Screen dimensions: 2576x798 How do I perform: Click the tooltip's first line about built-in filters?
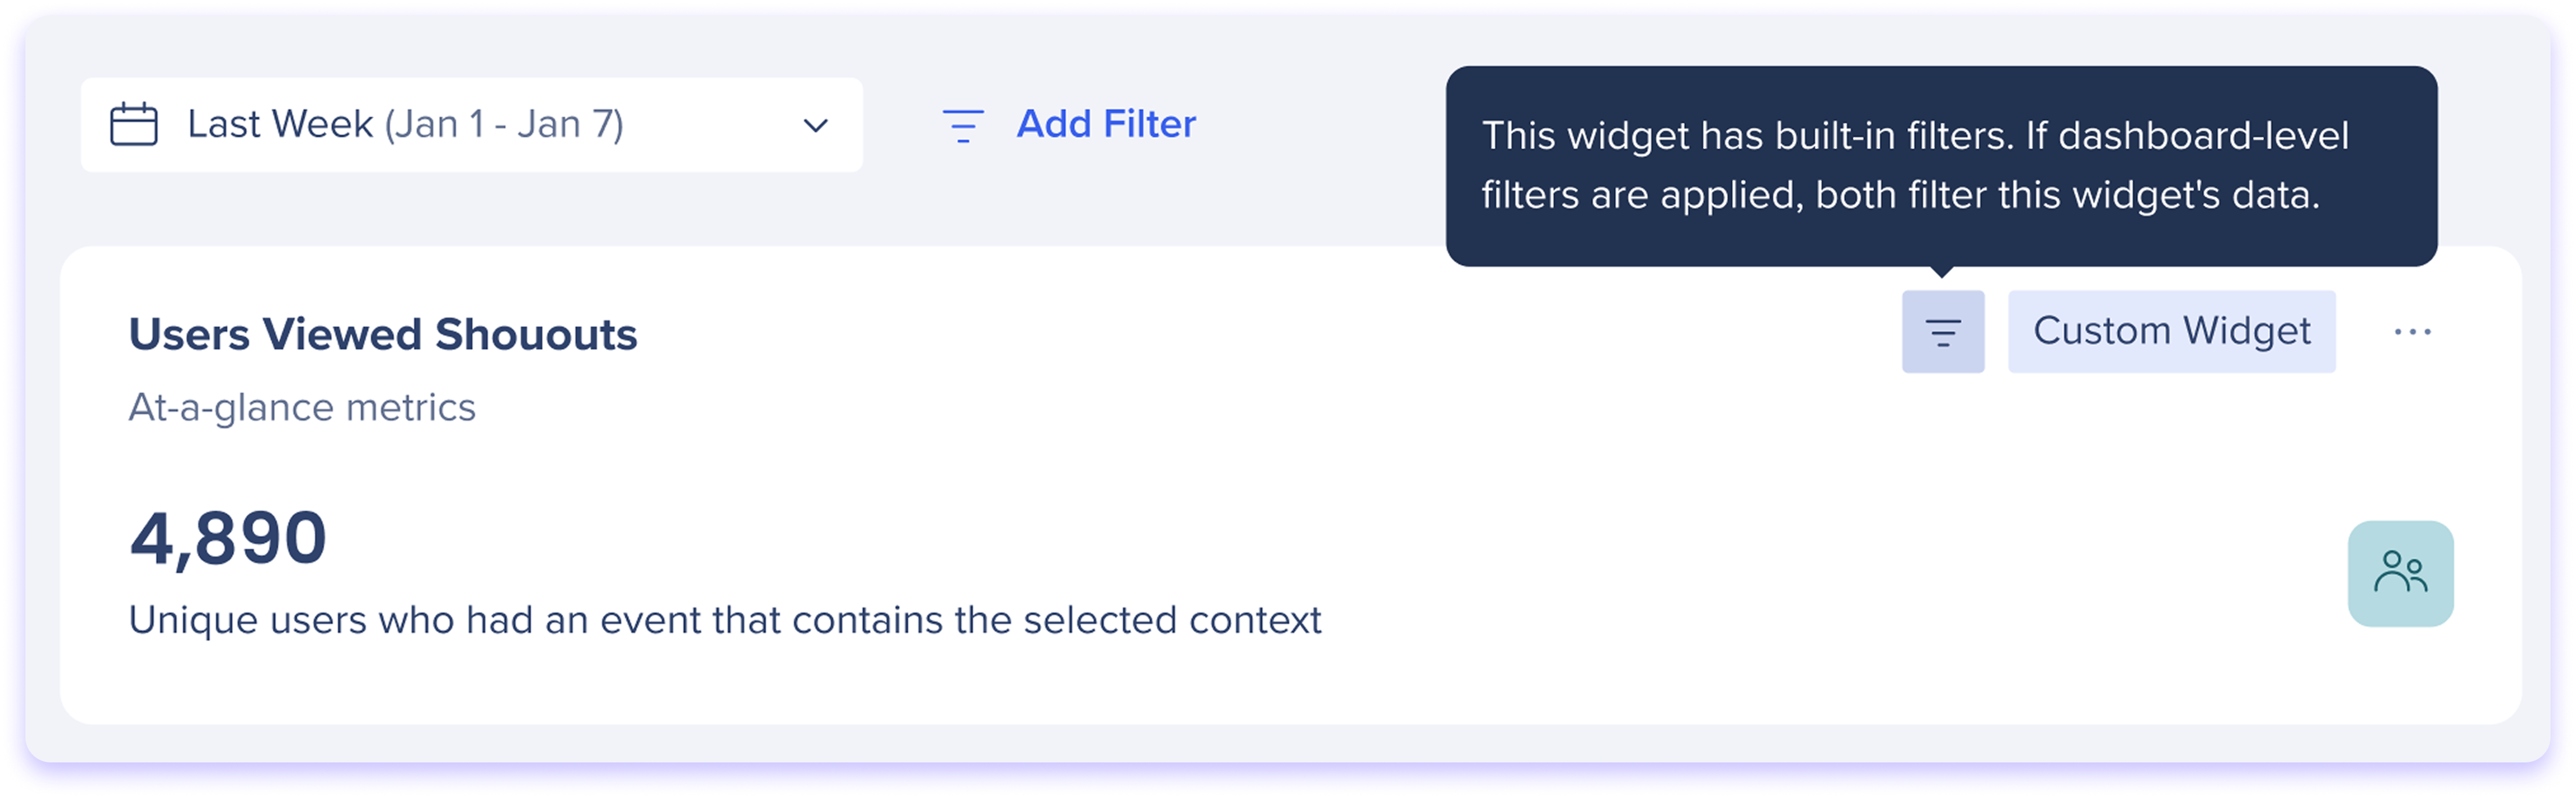pyautogui.click(x=1915, y=136)
